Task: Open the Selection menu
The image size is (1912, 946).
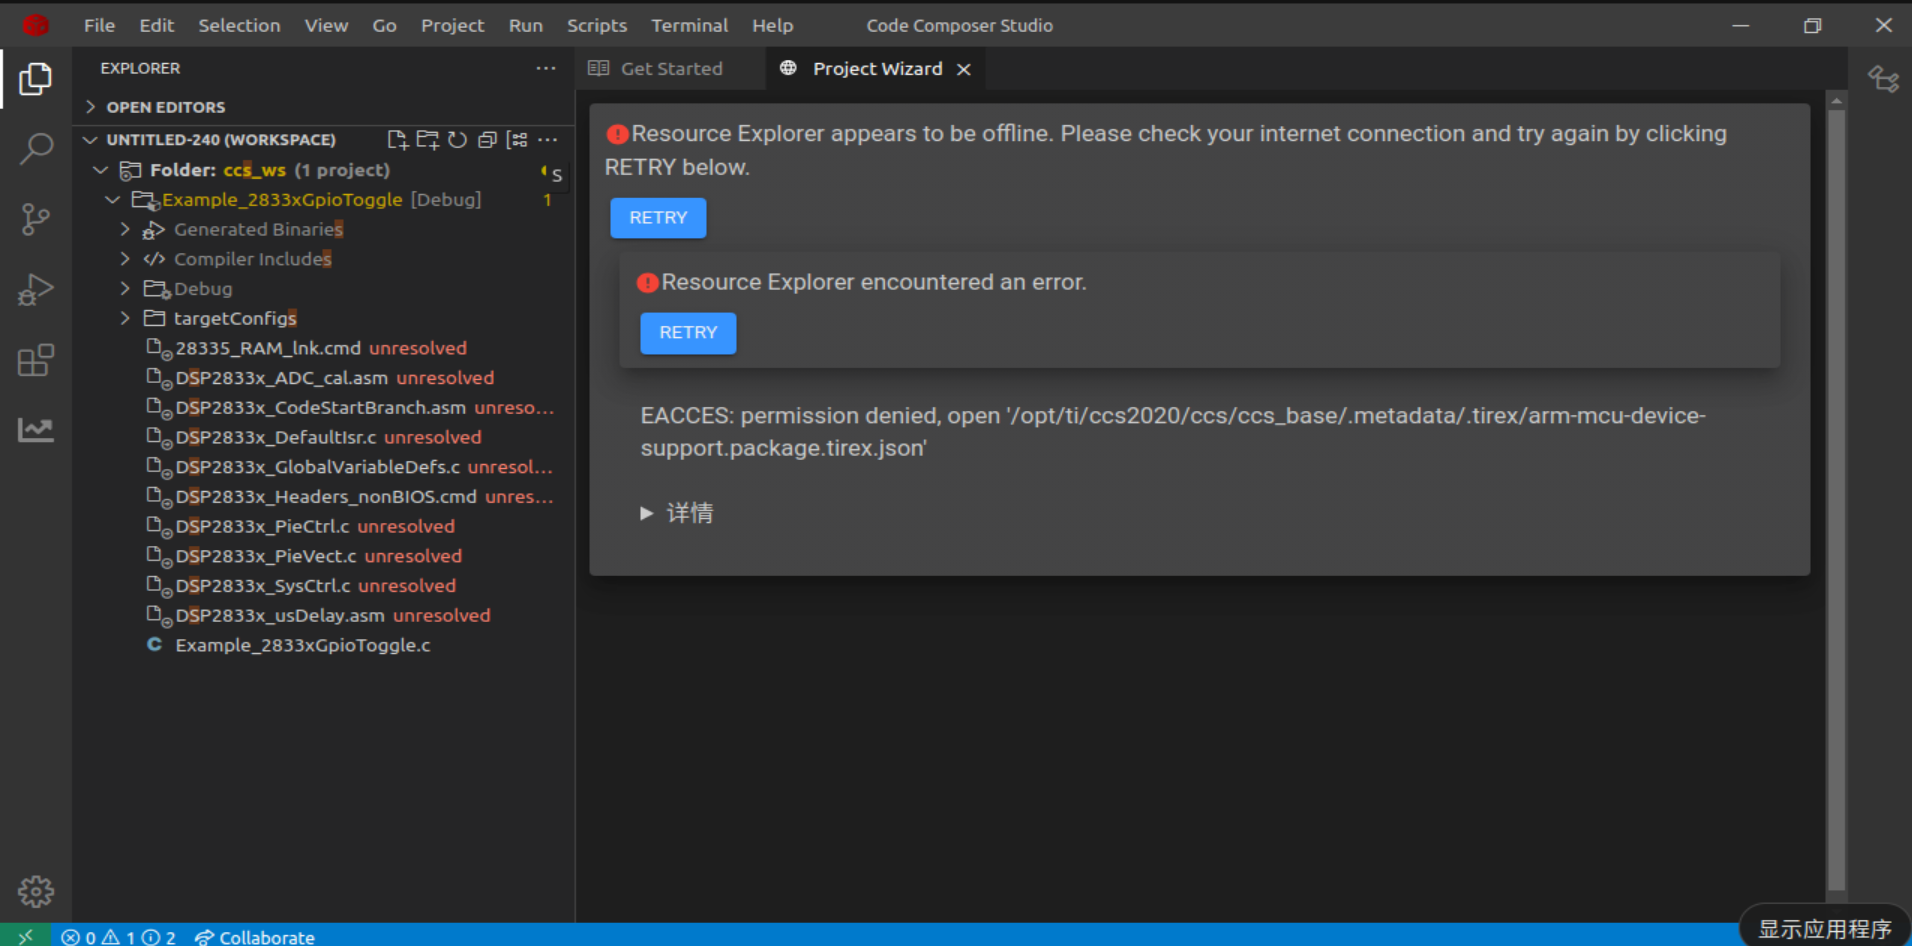Action: pos(239,25)
